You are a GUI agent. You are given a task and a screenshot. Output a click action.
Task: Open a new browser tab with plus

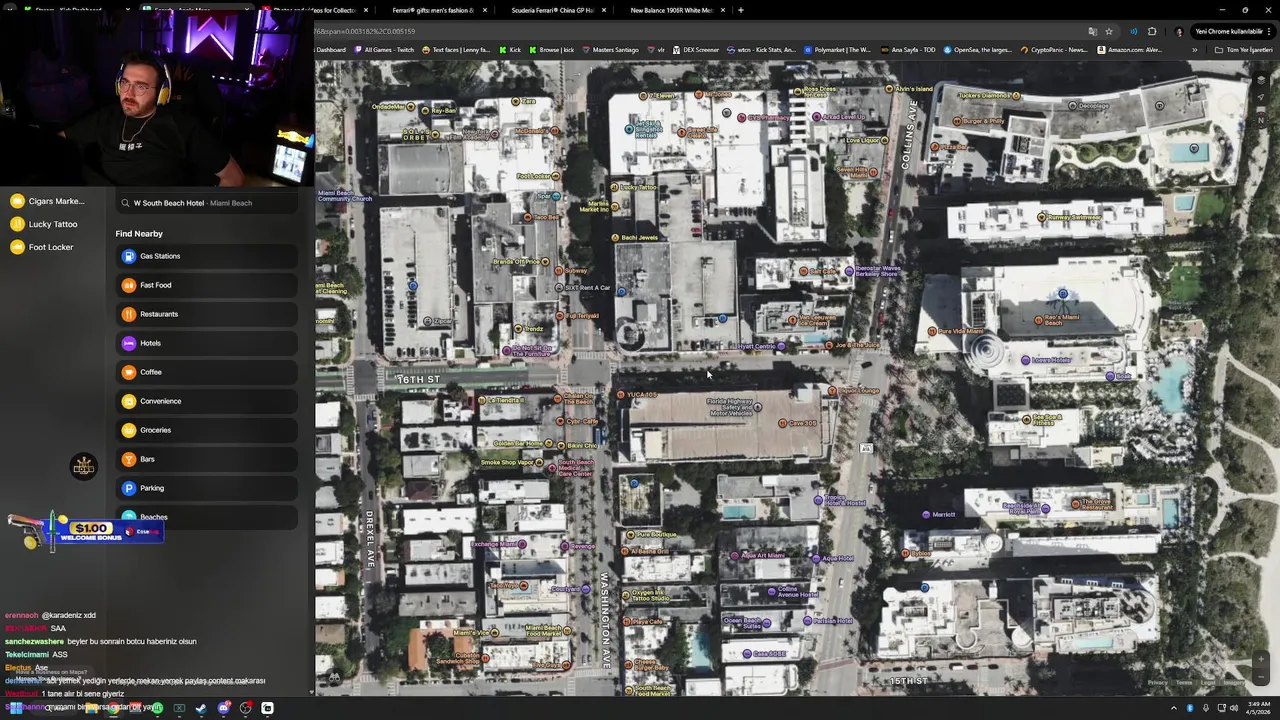[x=740, y=10]
